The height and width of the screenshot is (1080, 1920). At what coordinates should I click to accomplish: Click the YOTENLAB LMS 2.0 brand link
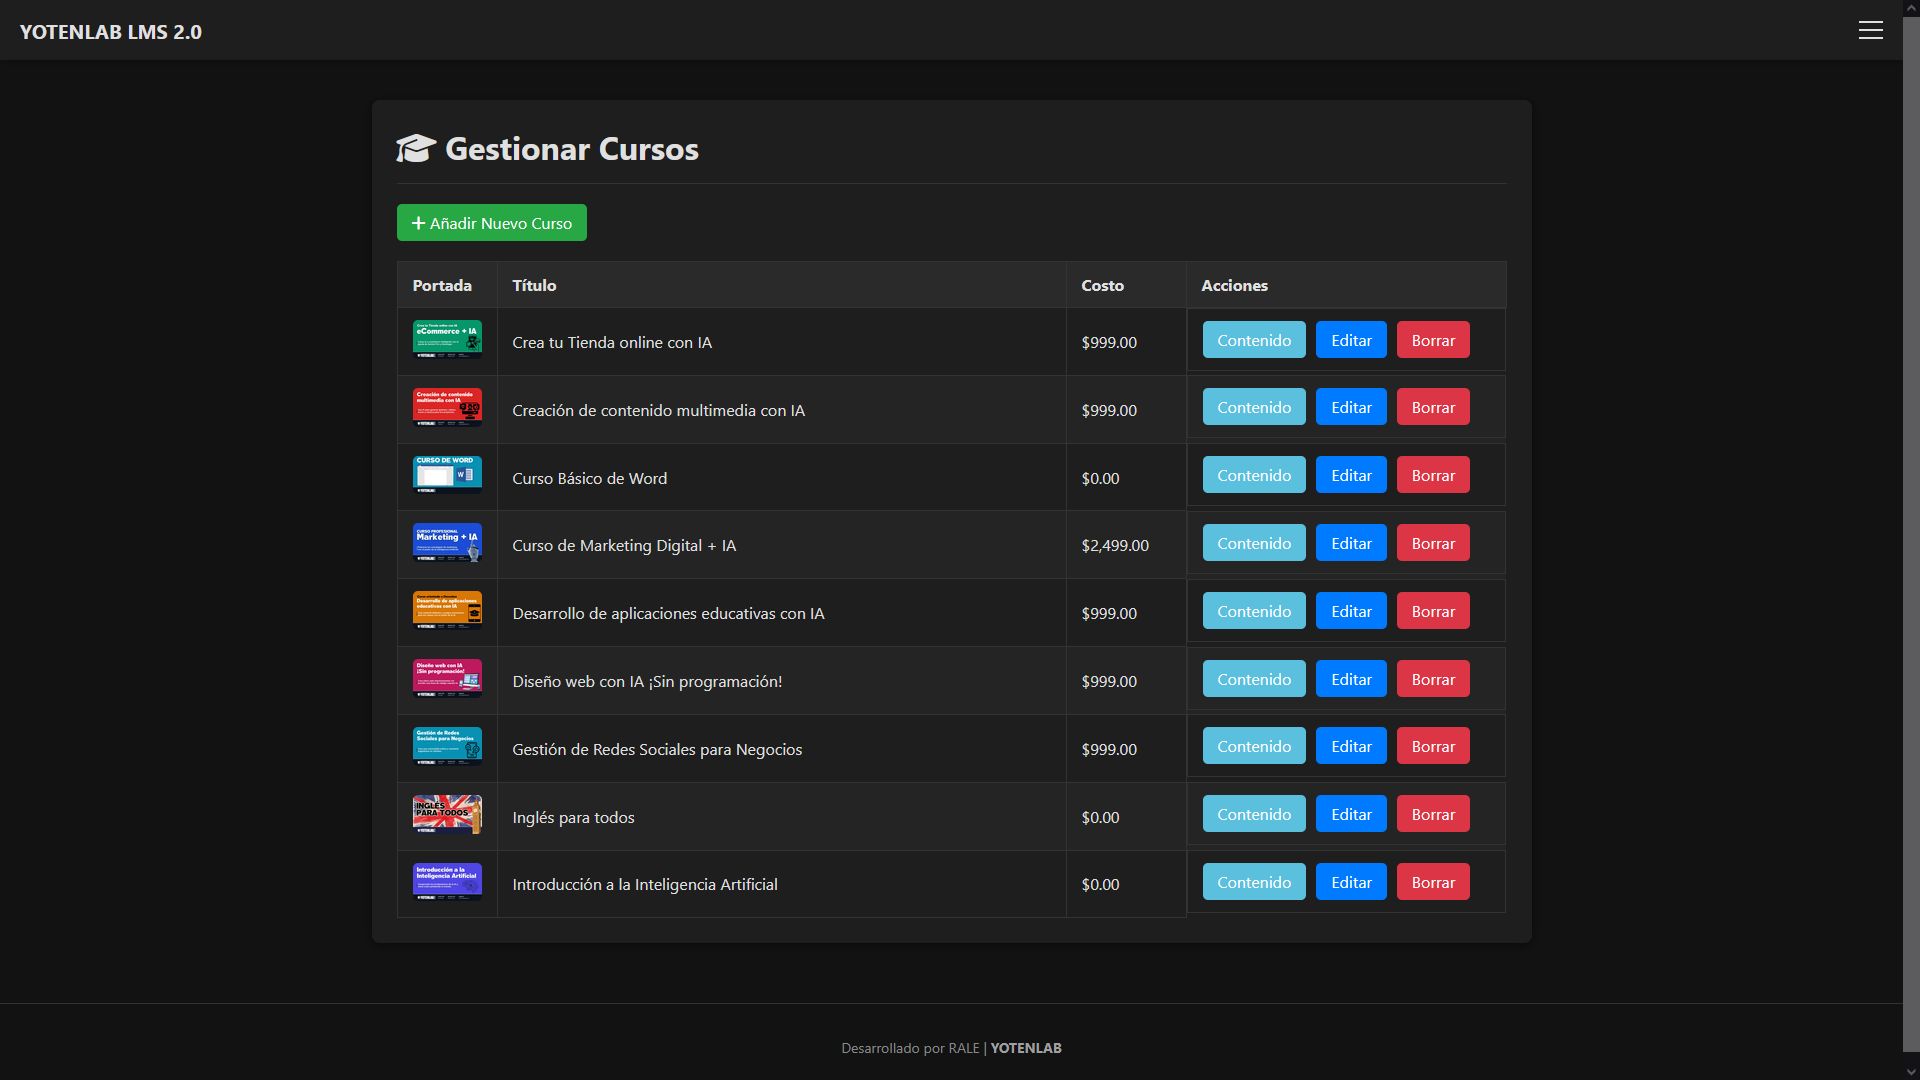(111, 32)
